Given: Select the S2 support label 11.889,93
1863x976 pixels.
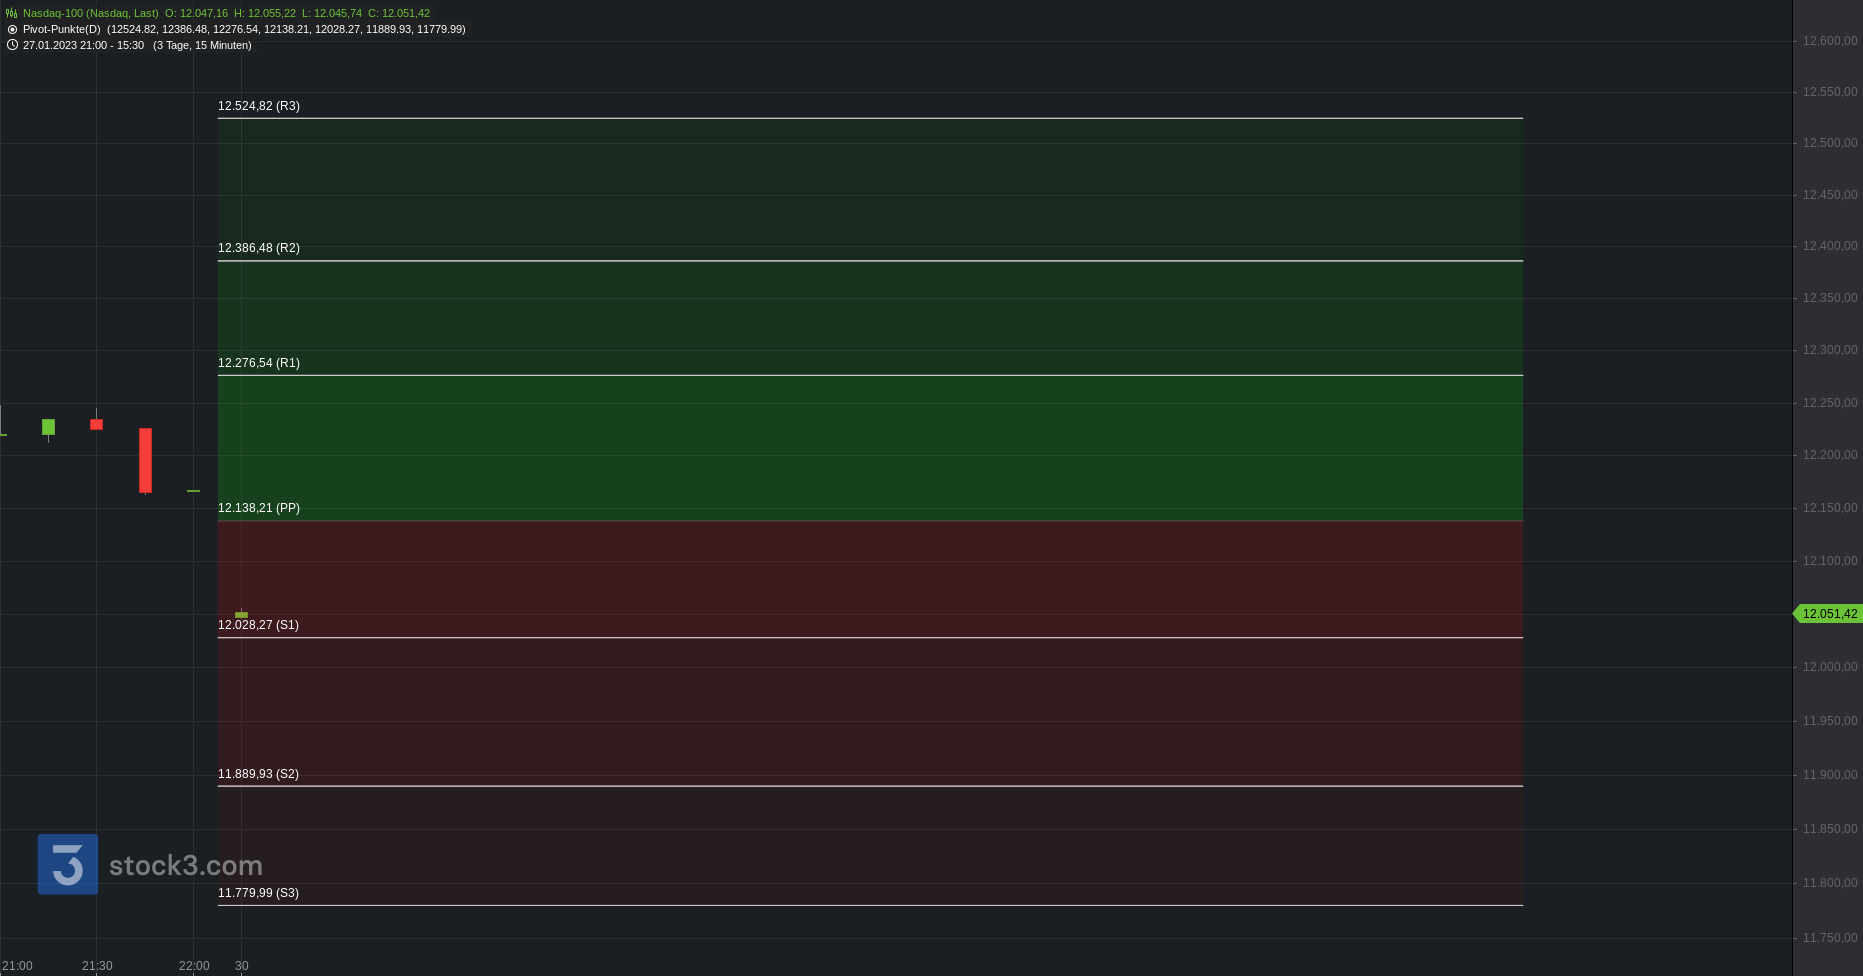Looking at the screenshot, I should (x=258, y=774).
